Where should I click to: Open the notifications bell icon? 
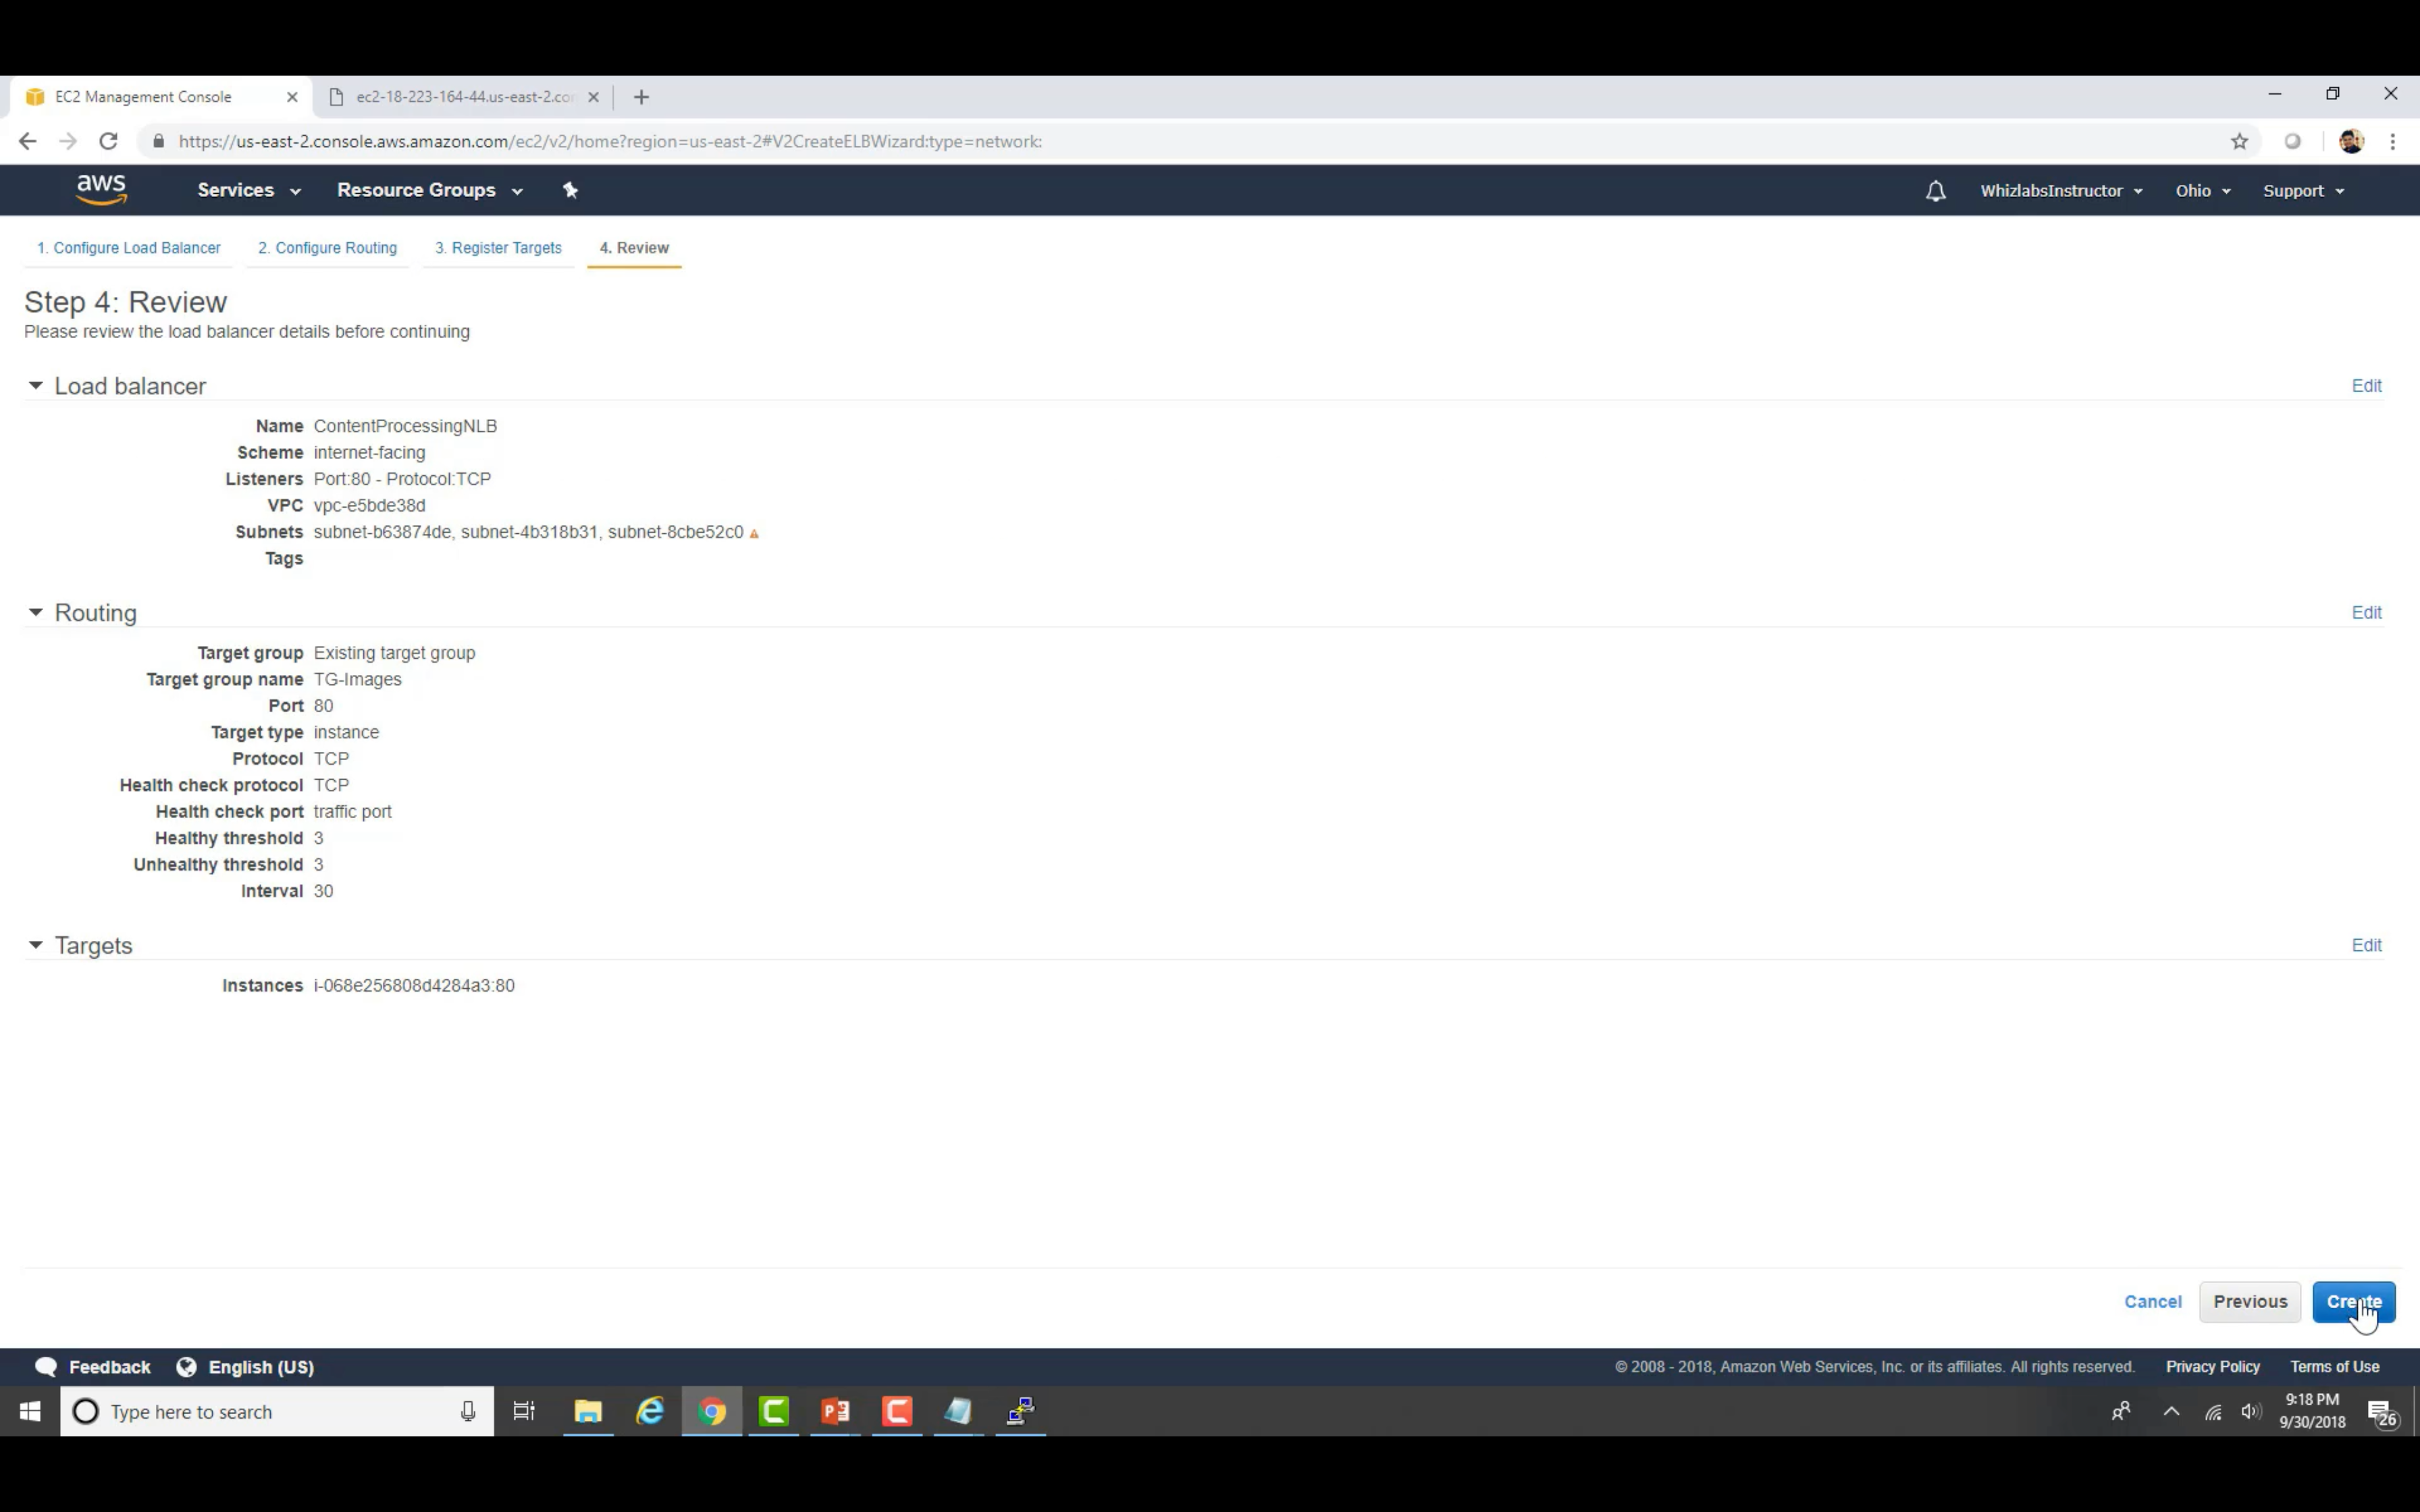pos(1935,191)
